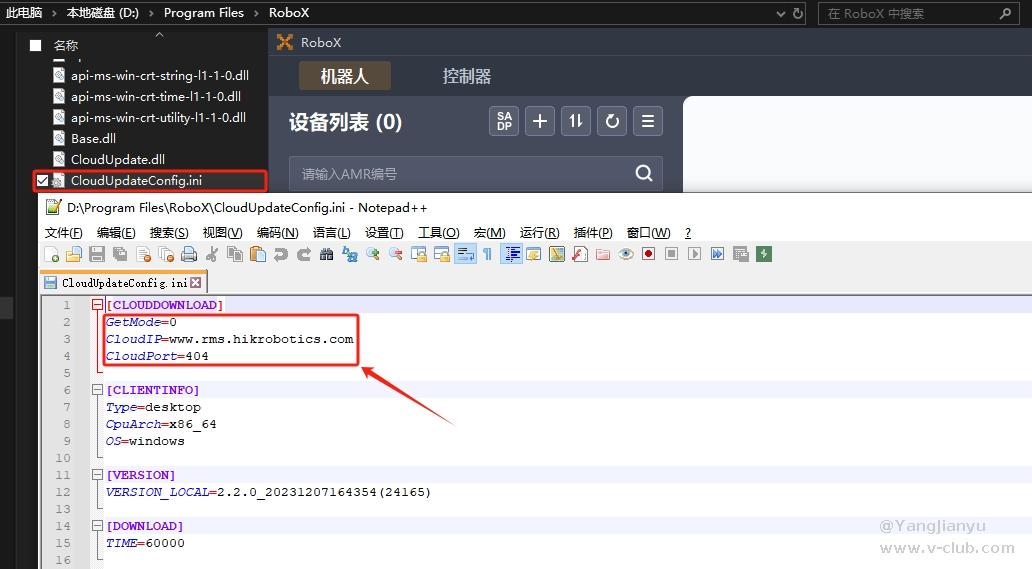Screen dimensions: 1032x569
Task: Click the Playback macro icon
Action: tap(694, 254)
